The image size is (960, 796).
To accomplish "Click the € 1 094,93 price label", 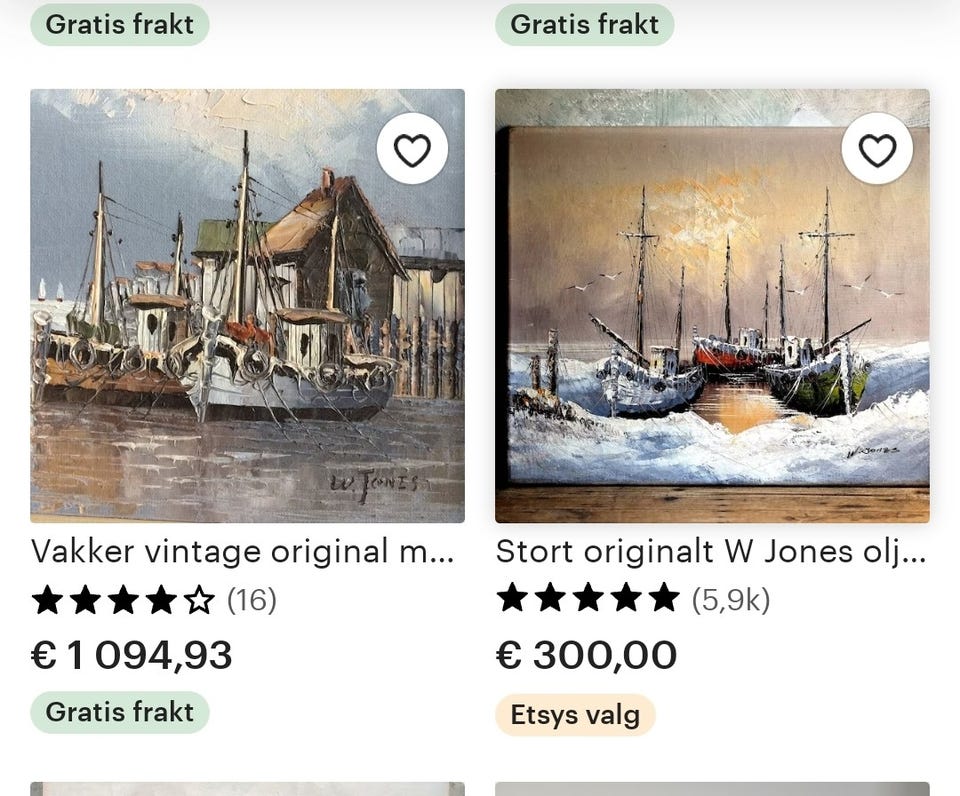I will tap(132, 655).
